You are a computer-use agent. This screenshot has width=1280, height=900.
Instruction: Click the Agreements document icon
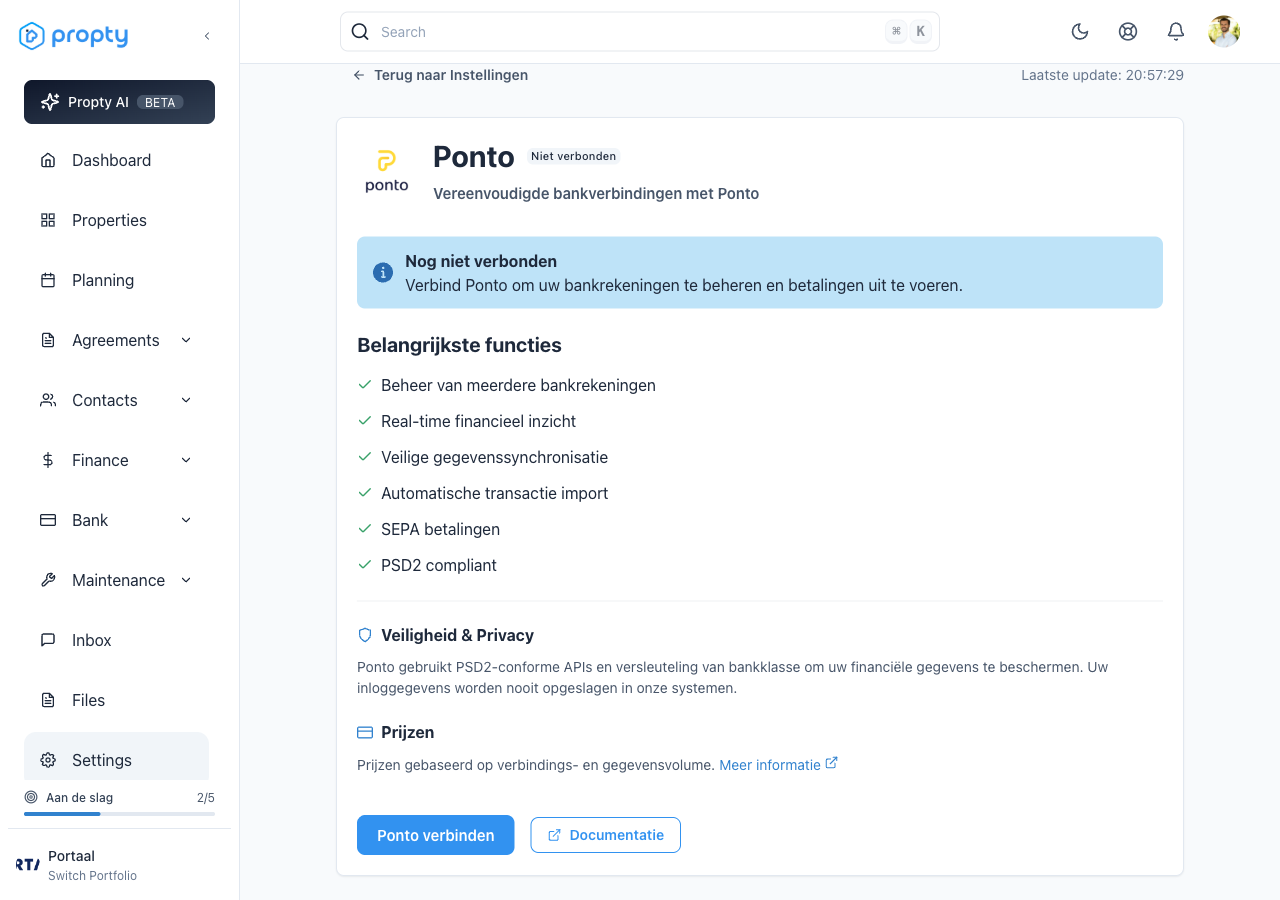pyautogui.click(x=48, y=340)
